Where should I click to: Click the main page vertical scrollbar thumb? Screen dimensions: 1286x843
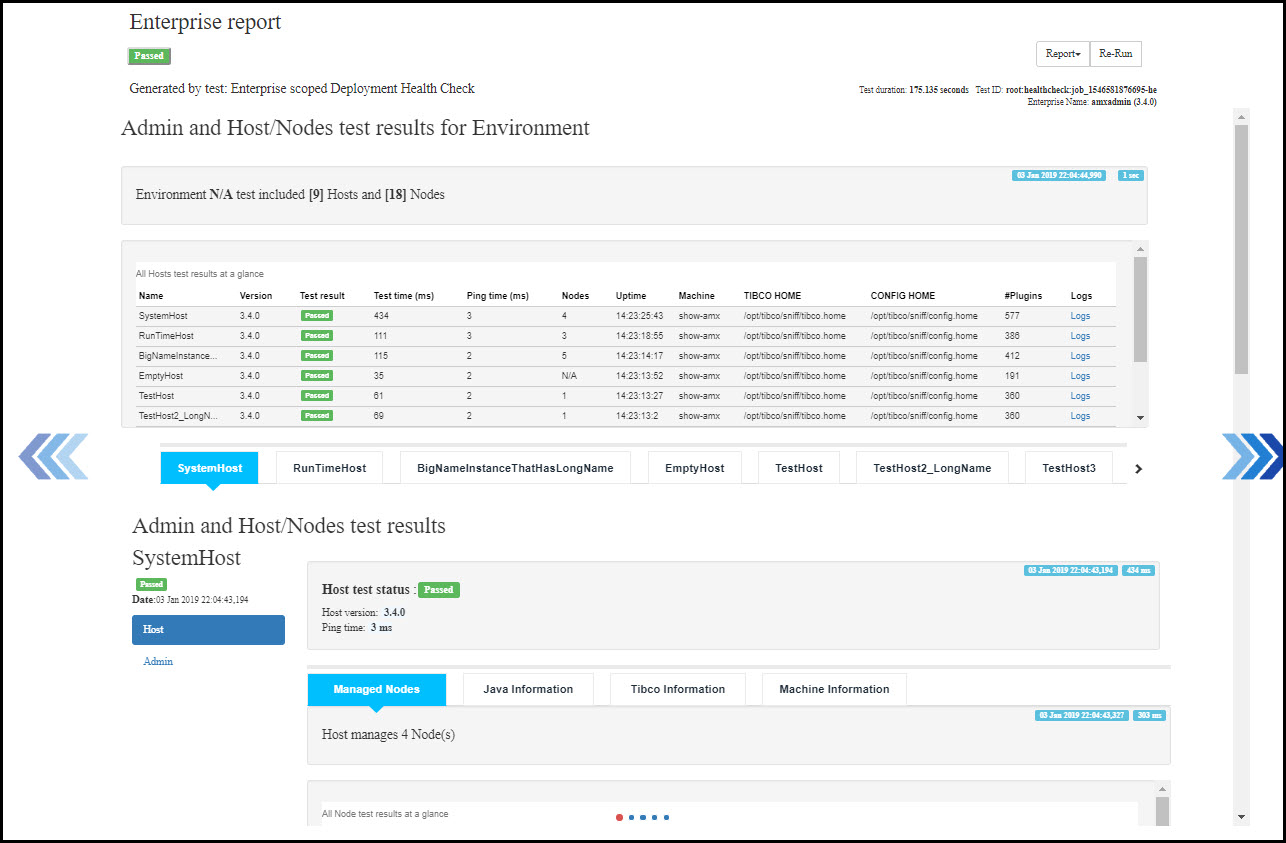[x=1241, y=250]
